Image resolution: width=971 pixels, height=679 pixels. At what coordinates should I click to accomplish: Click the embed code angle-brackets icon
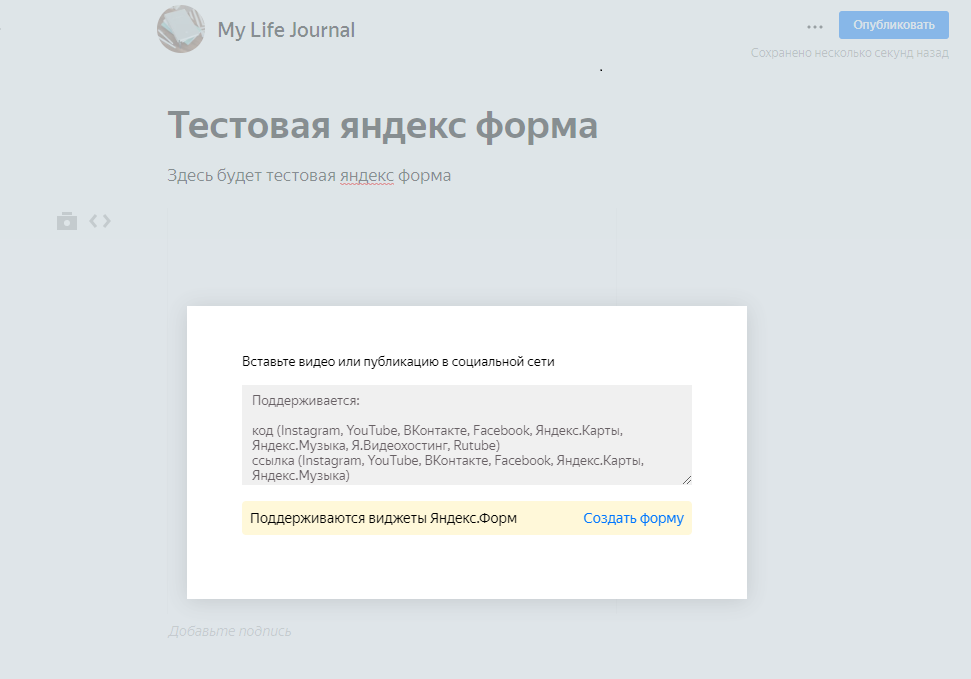100,221
